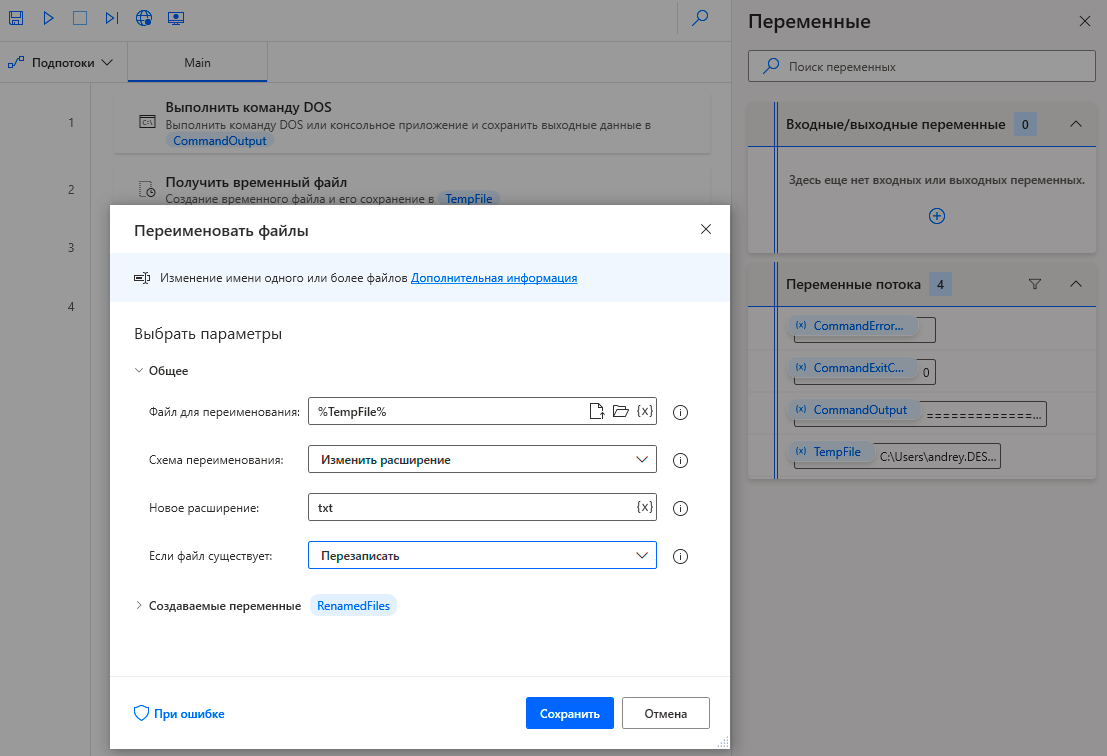Click the search magnifier icon in toolbar

point(700,18)
